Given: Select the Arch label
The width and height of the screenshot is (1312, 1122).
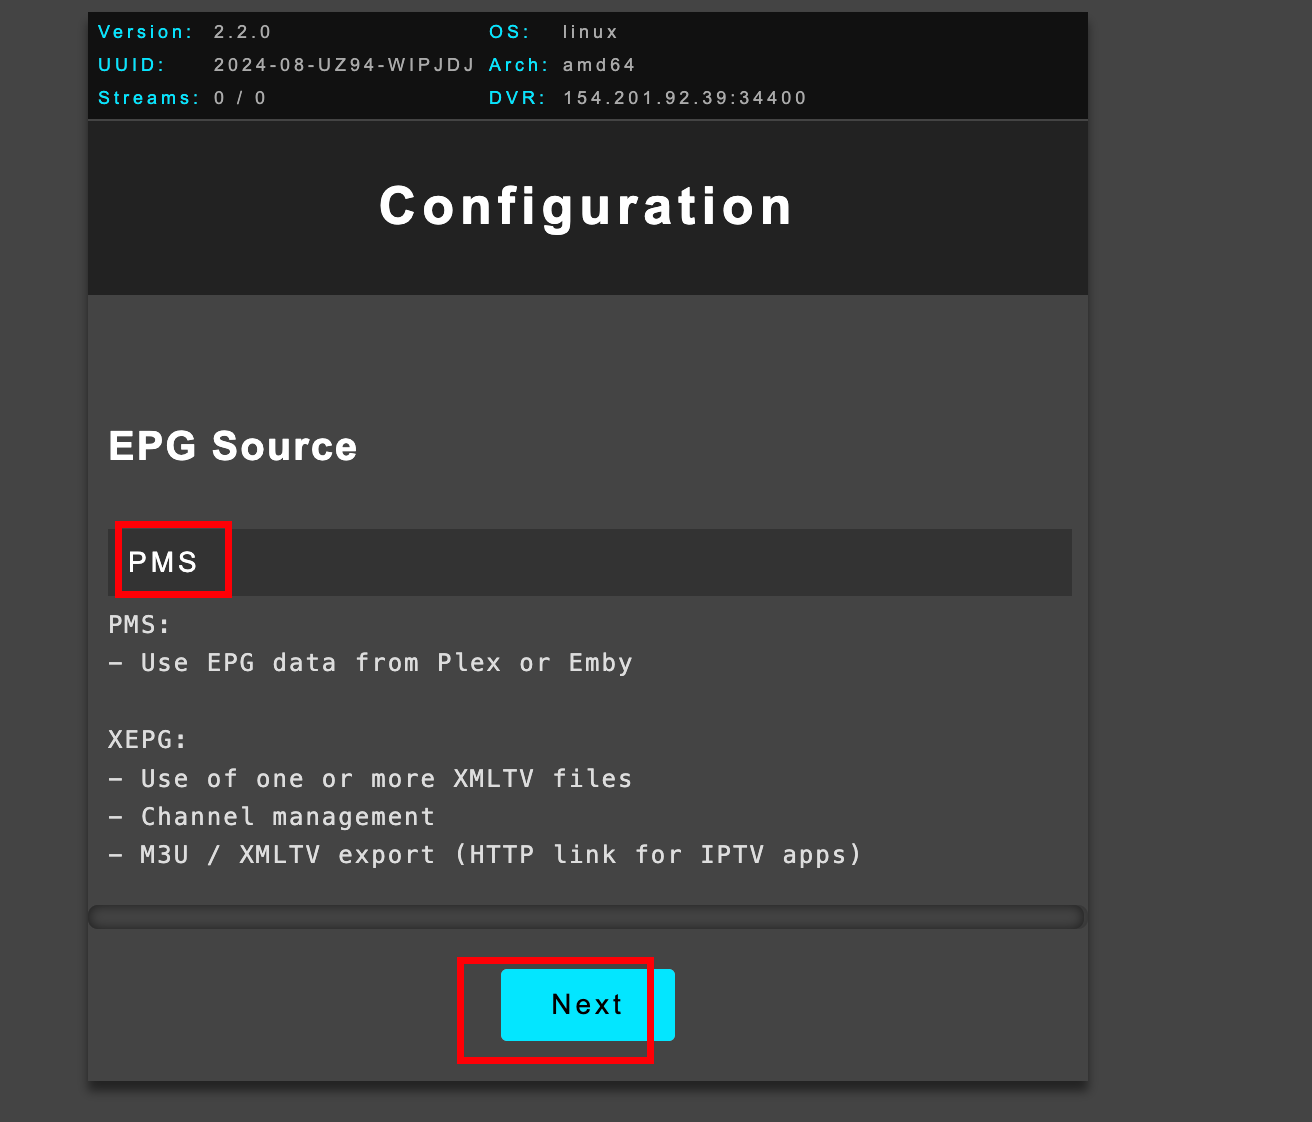Looking at the screenshot, I should pos(518,65).
